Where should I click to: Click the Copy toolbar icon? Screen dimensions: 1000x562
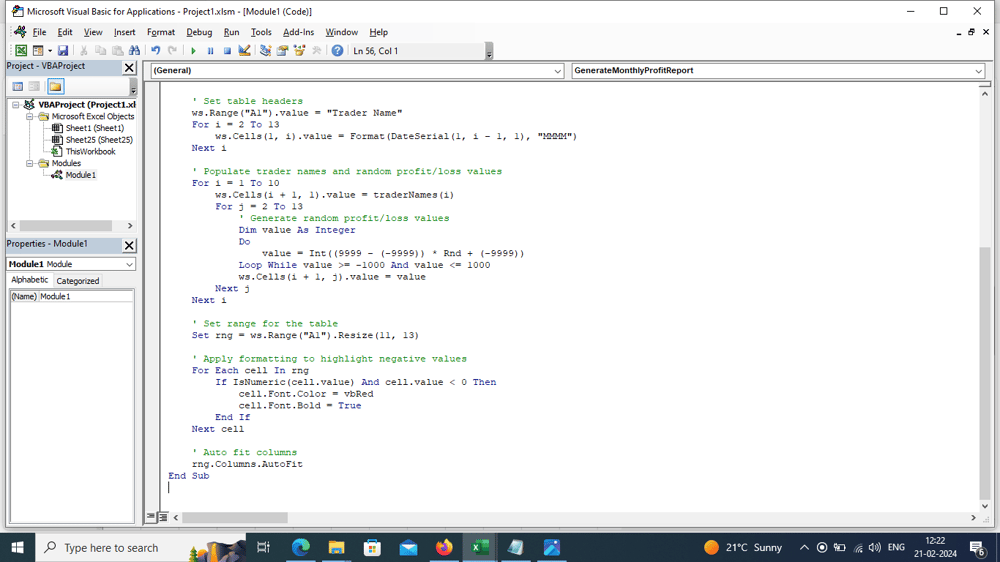click(100, 50)
